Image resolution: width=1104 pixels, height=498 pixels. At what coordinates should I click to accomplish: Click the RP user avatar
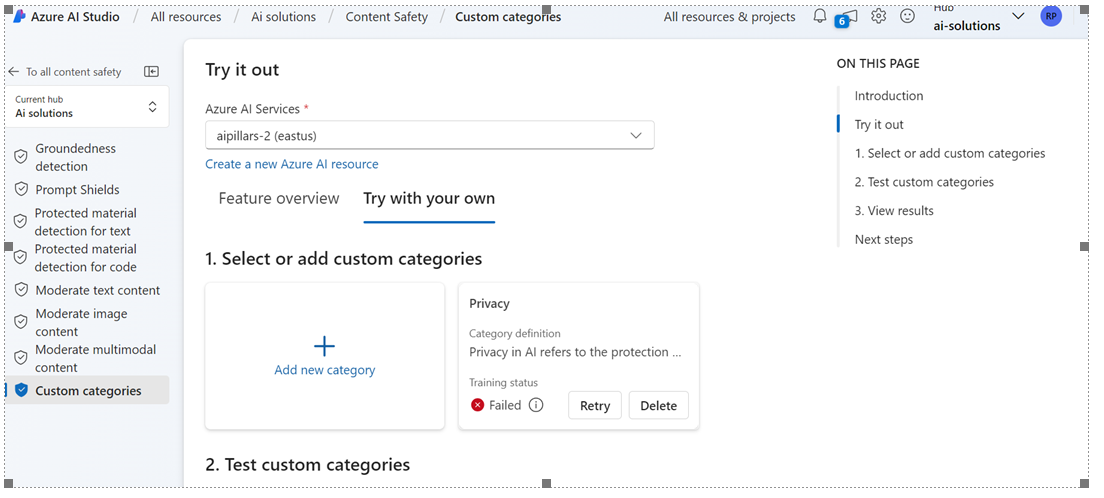1050,16
